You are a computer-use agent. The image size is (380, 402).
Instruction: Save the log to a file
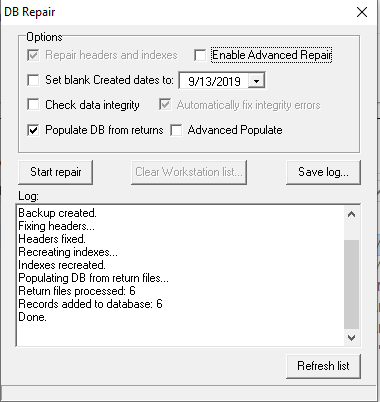pos(323,172)
